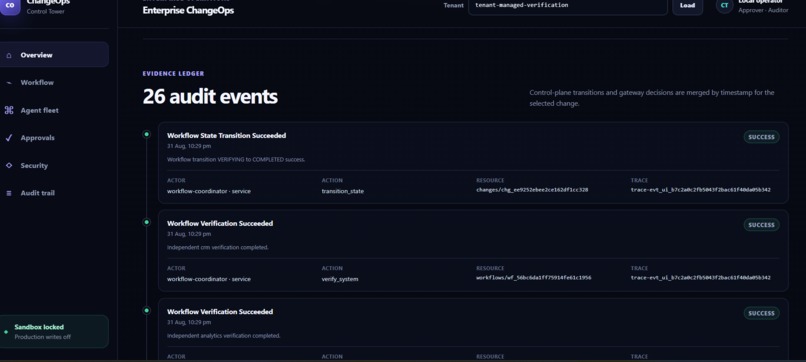Click the "Production writes off" text

click(43, 337)
